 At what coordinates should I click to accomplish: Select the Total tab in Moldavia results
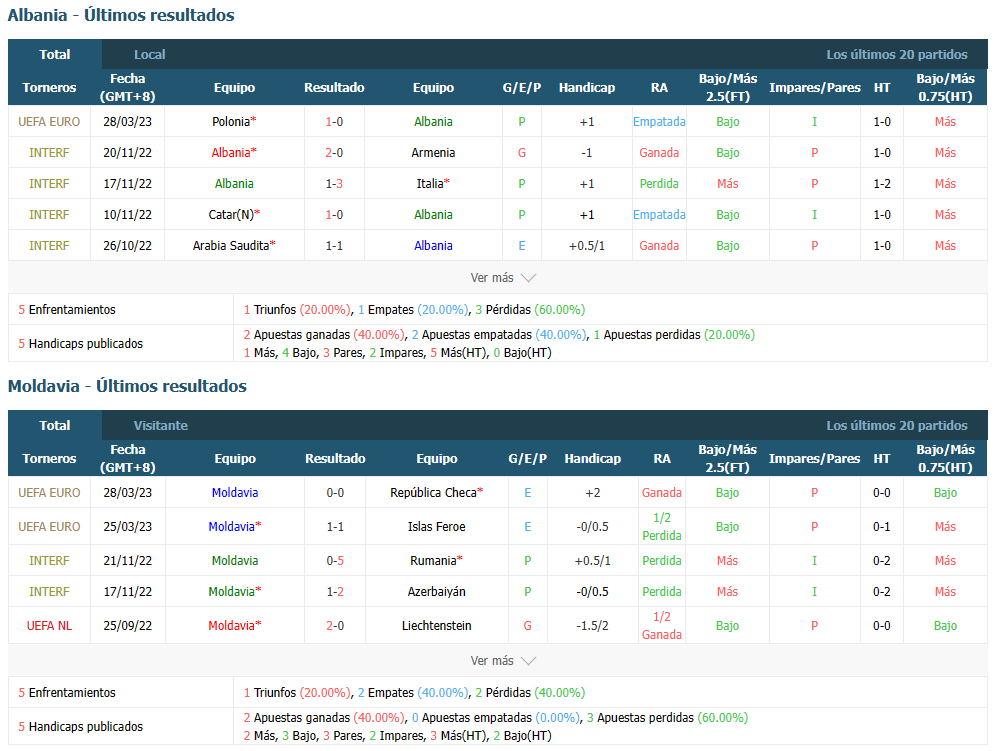coord(55,426)
